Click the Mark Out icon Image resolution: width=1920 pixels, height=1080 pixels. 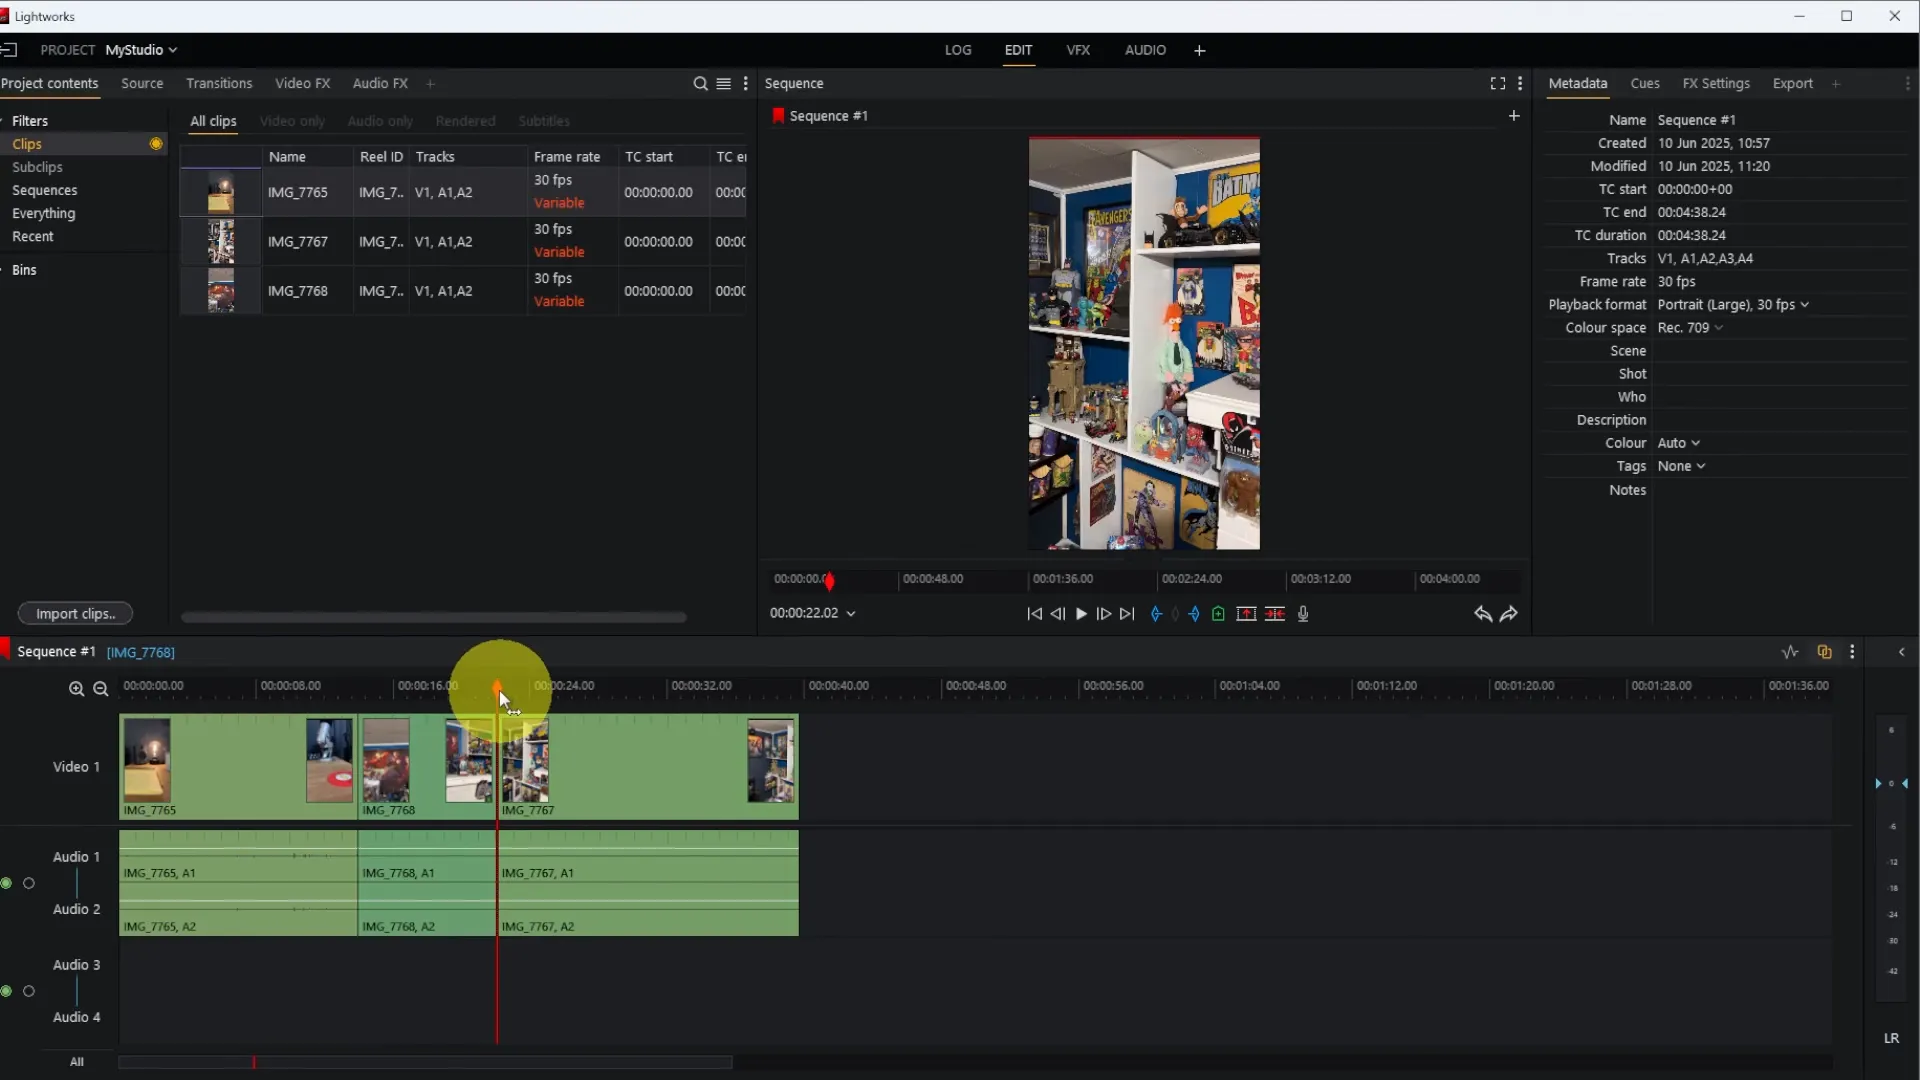tap(1195, 614)
